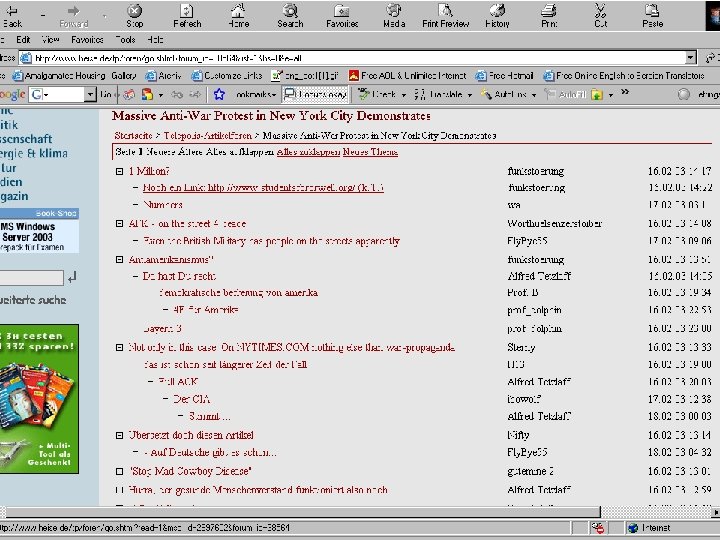720x540 pixels.
Task: Click the popup blocked icon in status bar
Action: (597, 528)
